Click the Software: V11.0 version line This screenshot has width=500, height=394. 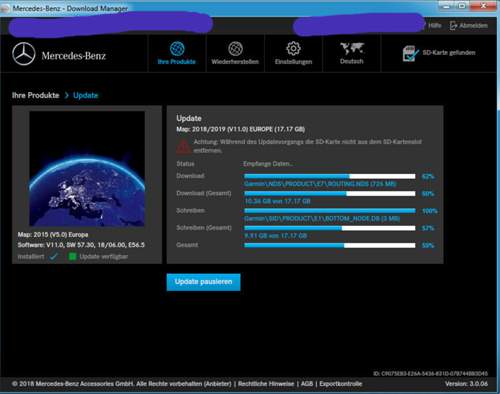pos(81,245)
